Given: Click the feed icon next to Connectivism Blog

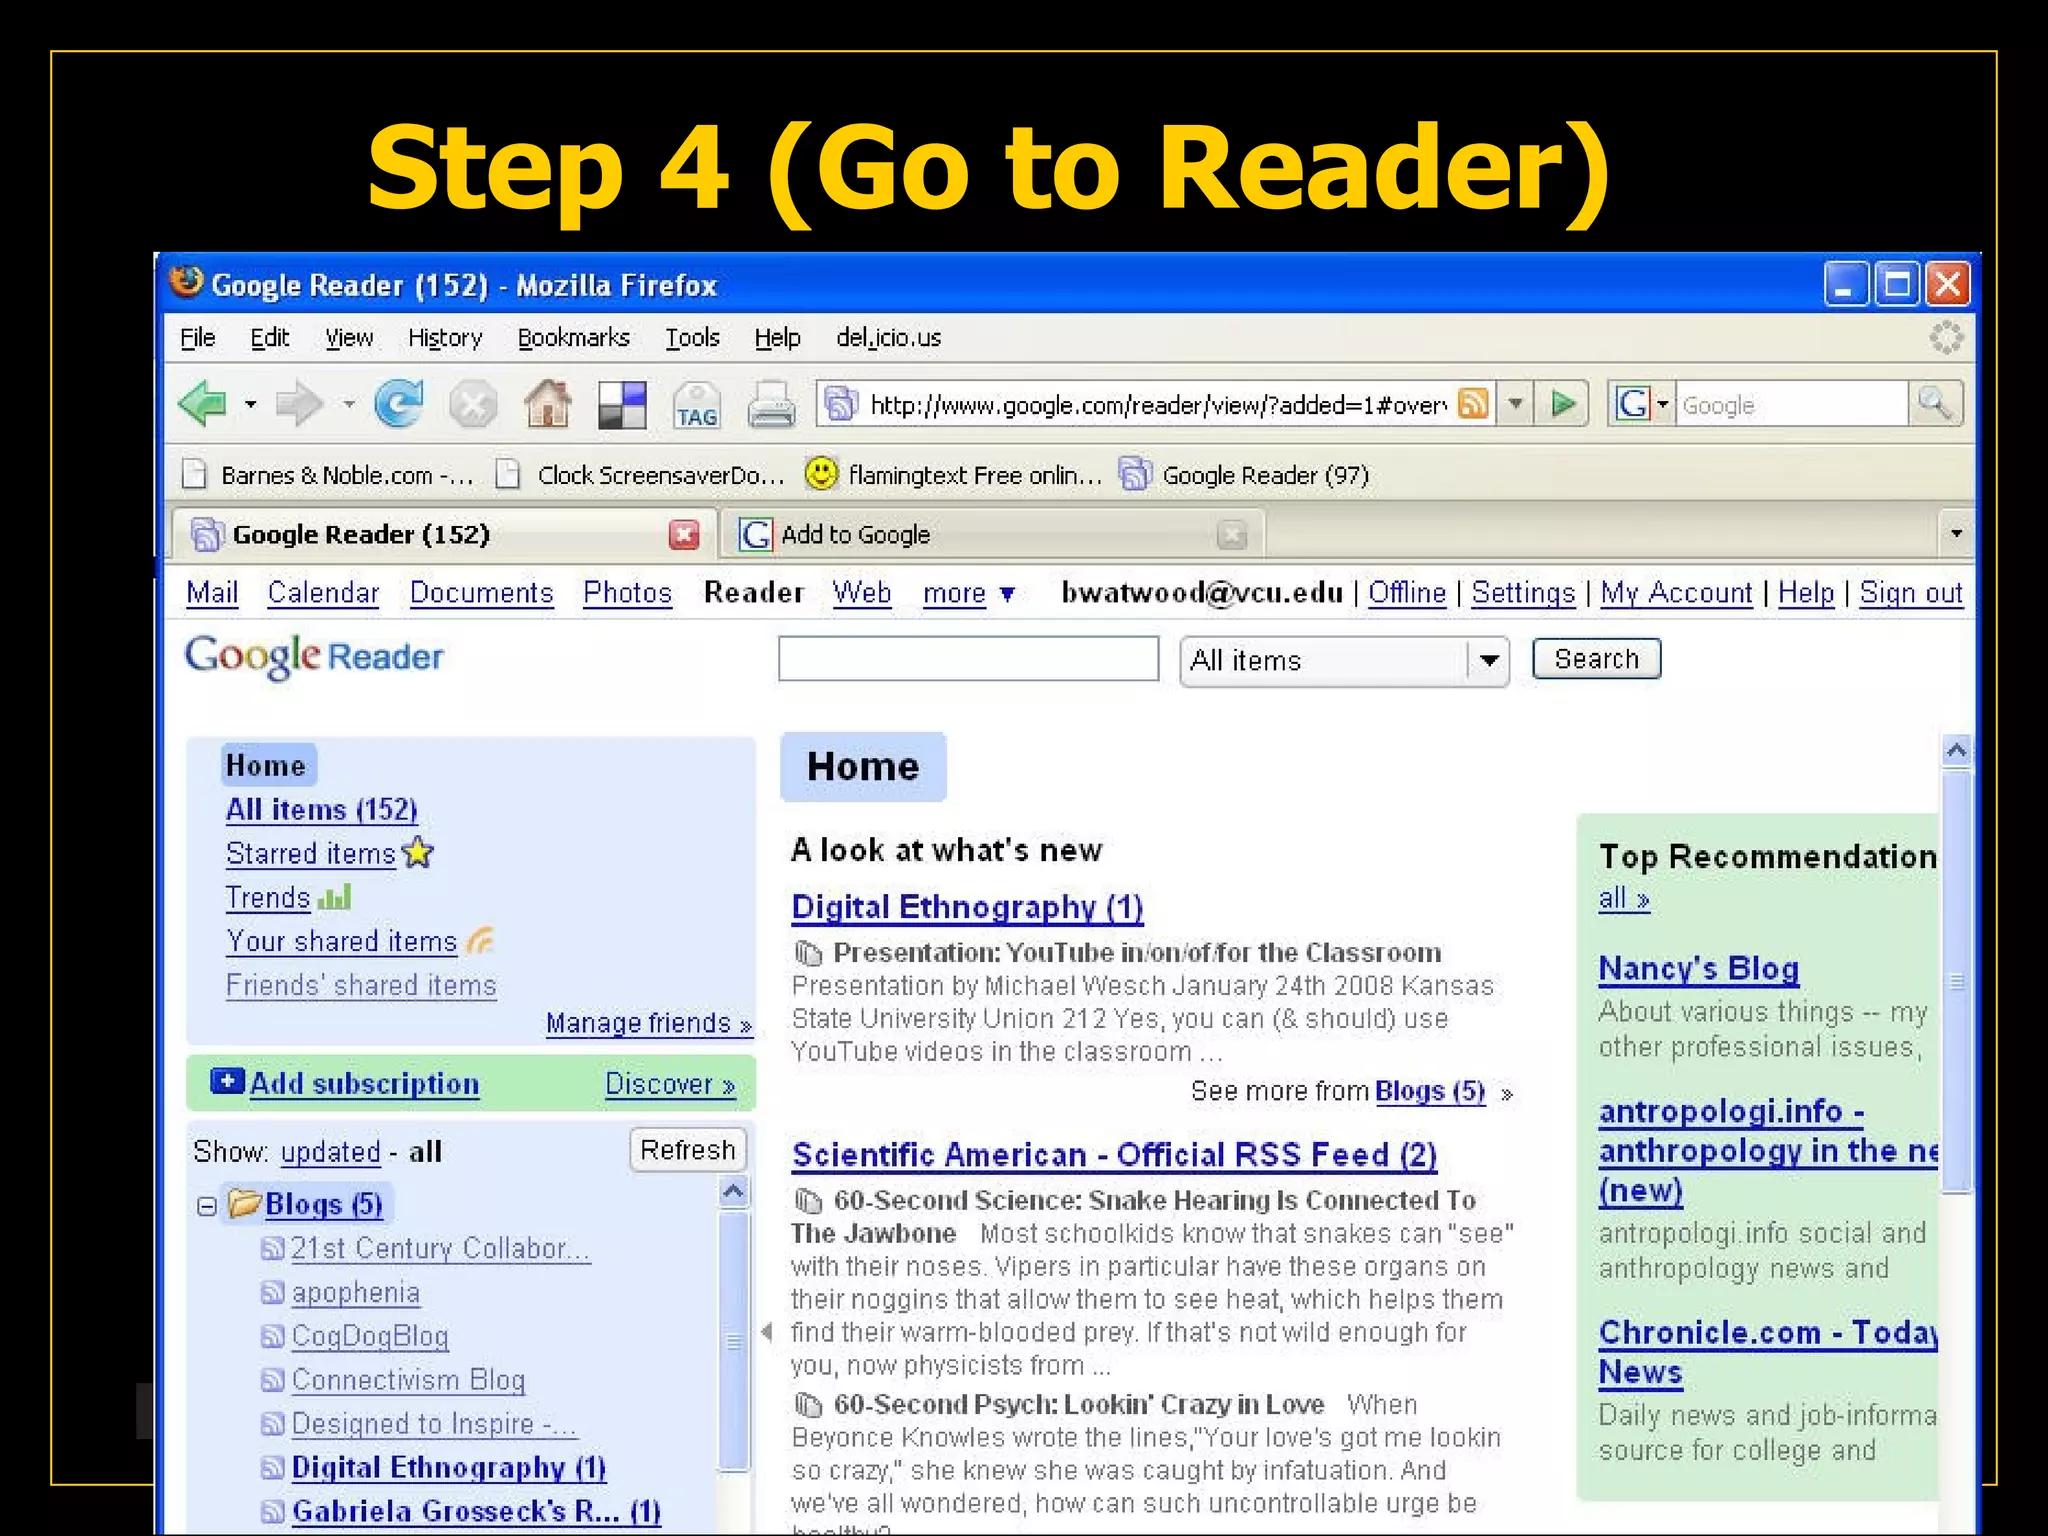Looking at the screenshot, I should pyautogui.click(x=272, y=1381).
